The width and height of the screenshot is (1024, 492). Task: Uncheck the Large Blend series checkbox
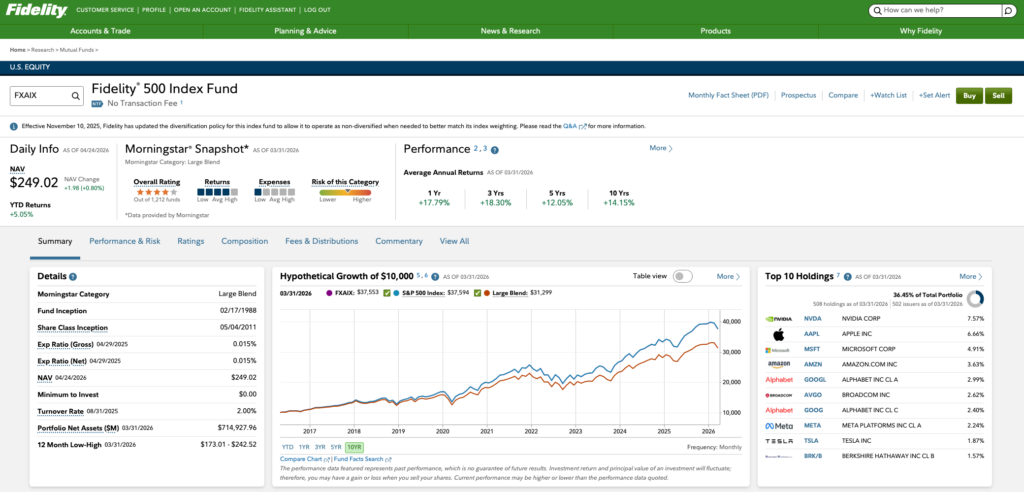tap(486, 293)
